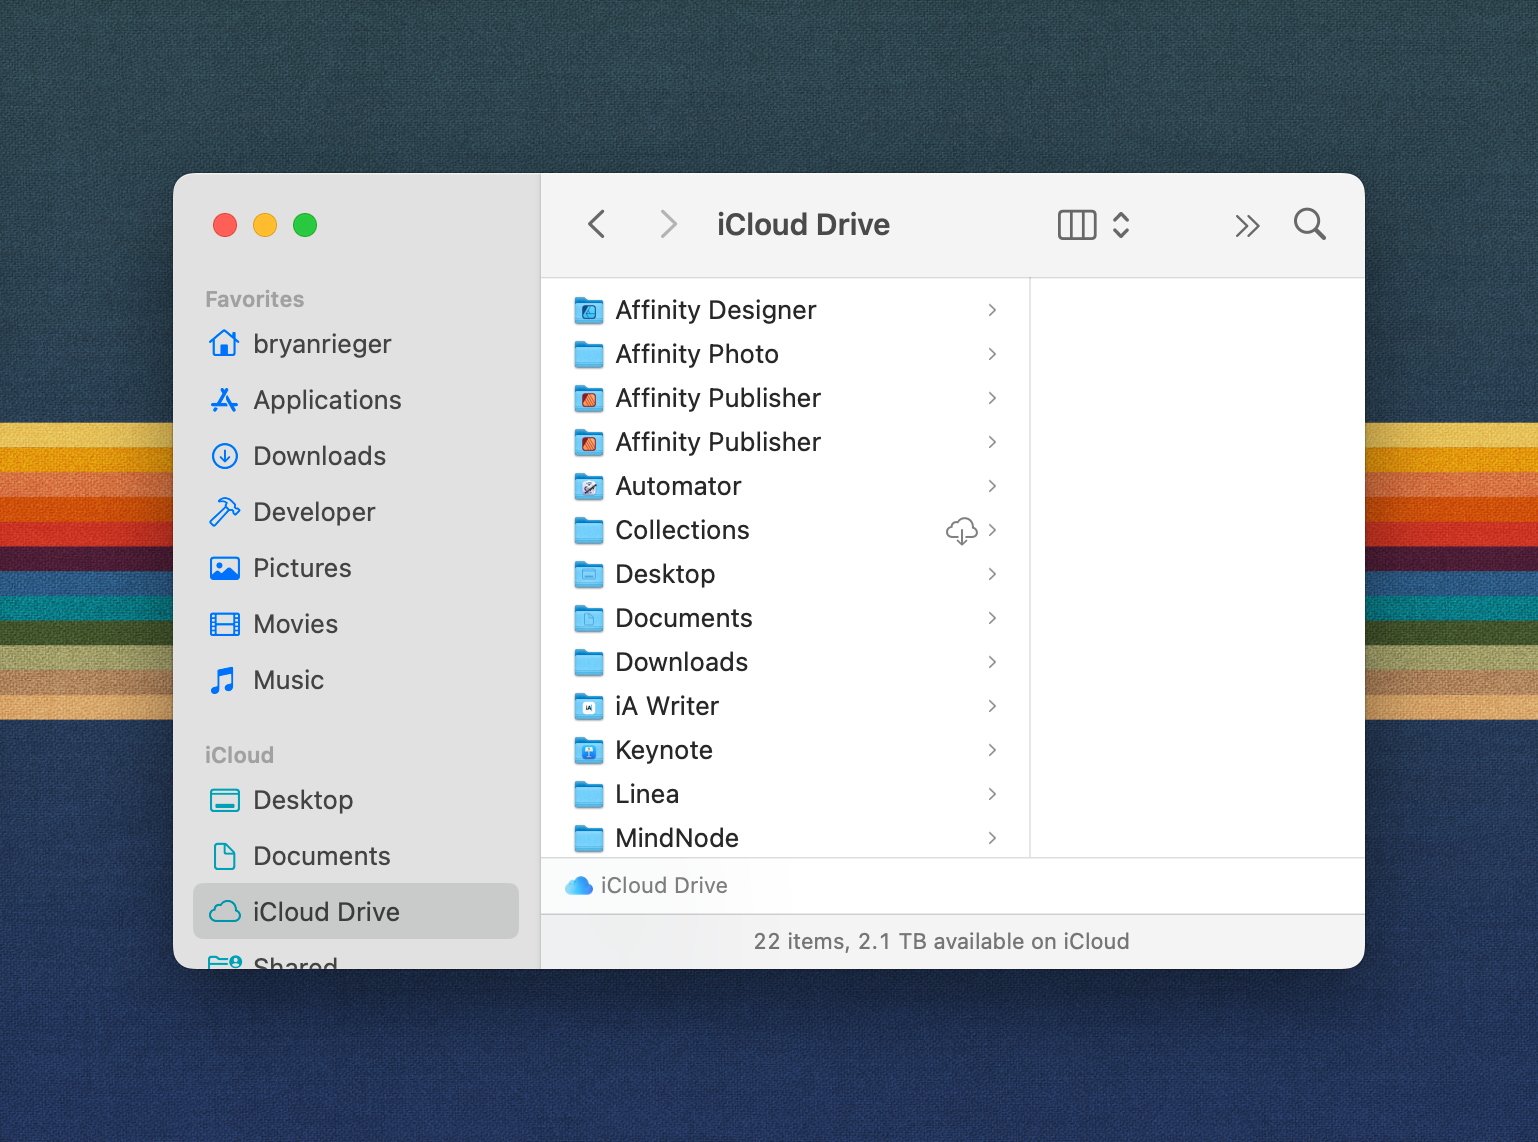Go forward with the right chevron
Screen dimensions: 1538x1142
pos(669,224)
